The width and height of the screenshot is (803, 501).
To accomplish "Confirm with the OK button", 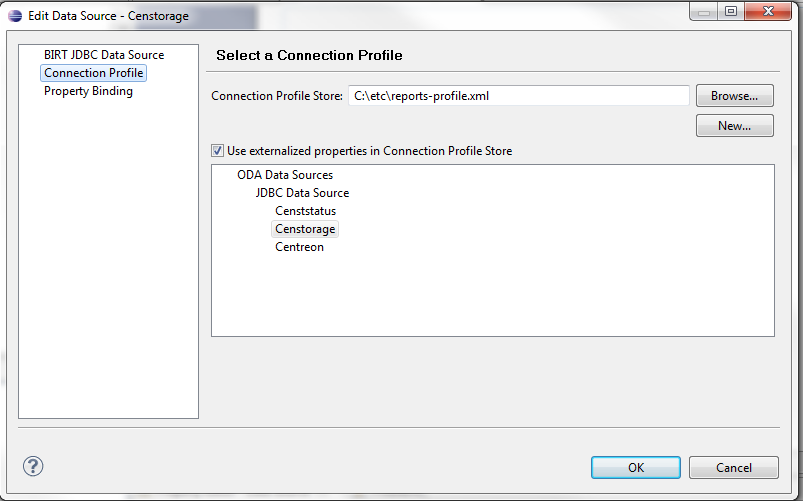I will click(x=636, y=467).
